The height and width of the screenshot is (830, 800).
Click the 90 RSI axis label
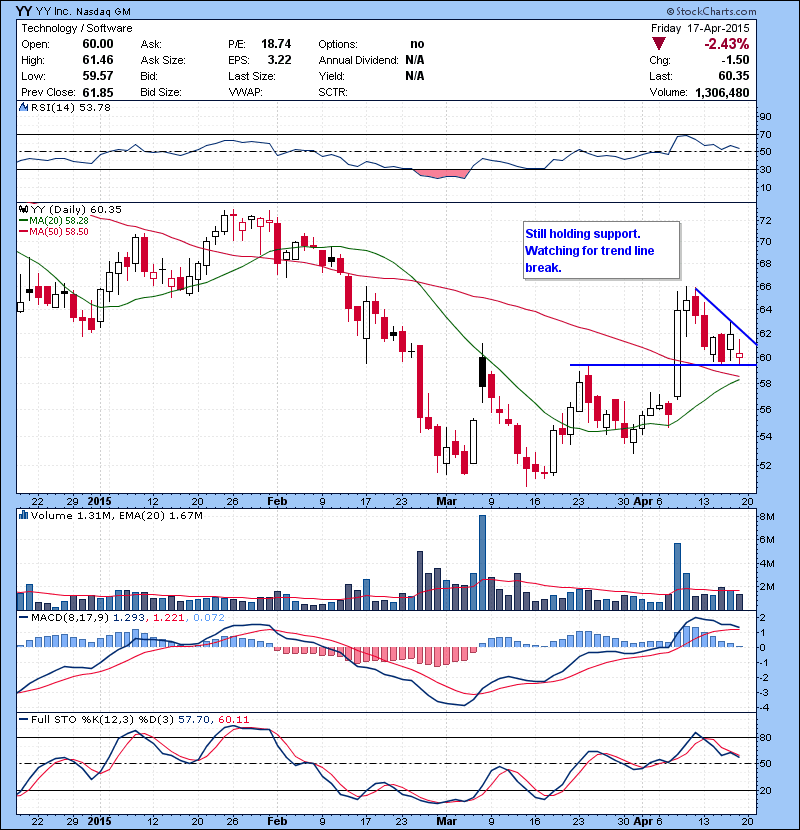coord(766,116)
